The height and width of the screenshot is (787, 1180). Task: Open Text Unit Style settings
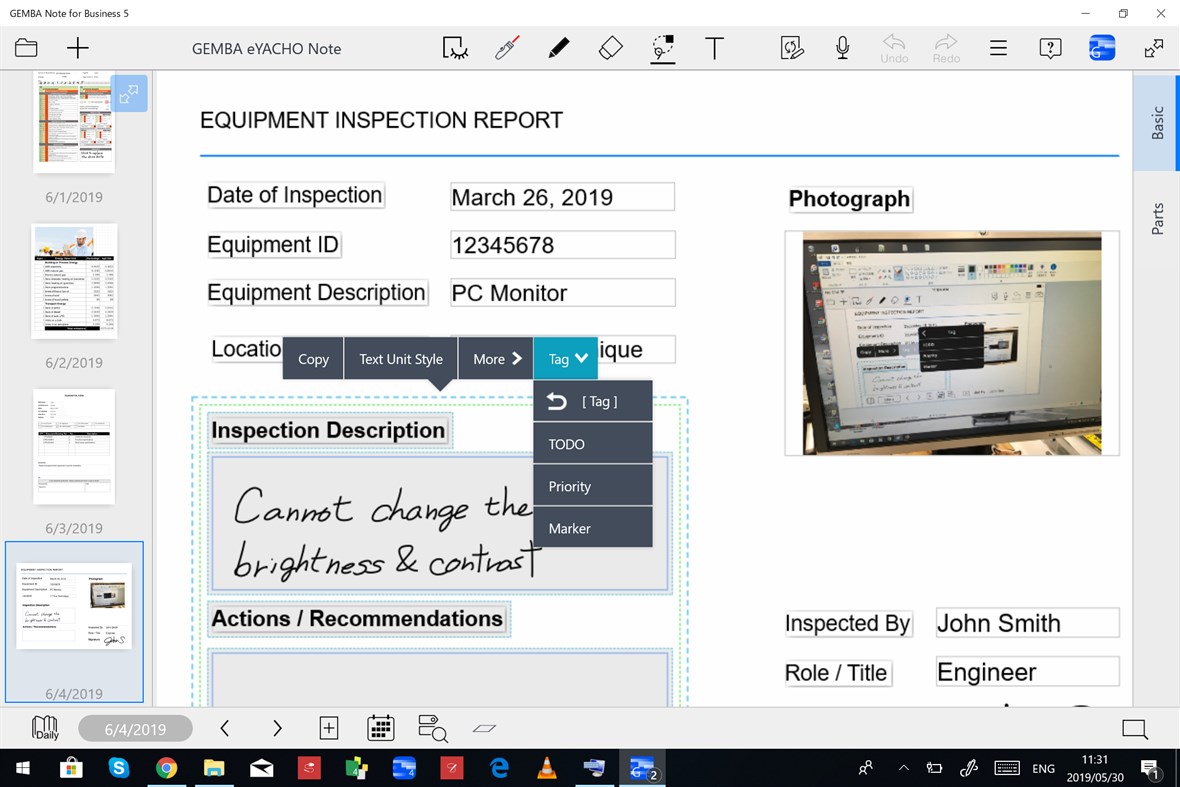400,358
